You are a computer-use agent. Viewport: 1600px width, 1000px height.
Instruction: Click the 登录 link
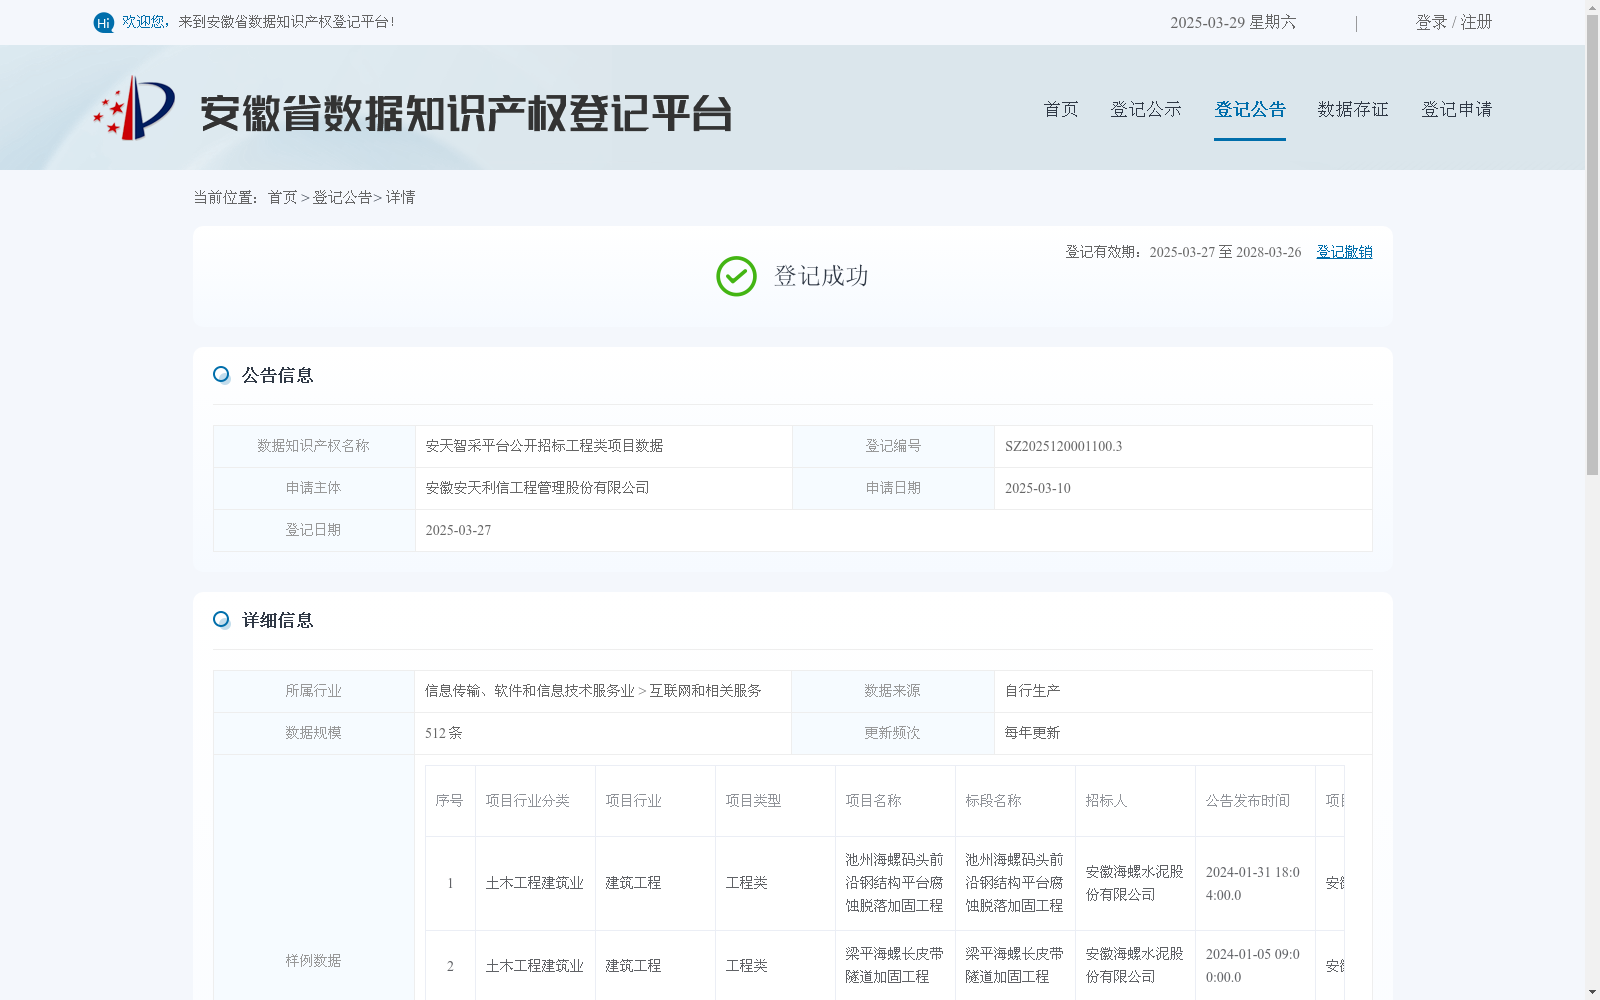point(1431,22)
